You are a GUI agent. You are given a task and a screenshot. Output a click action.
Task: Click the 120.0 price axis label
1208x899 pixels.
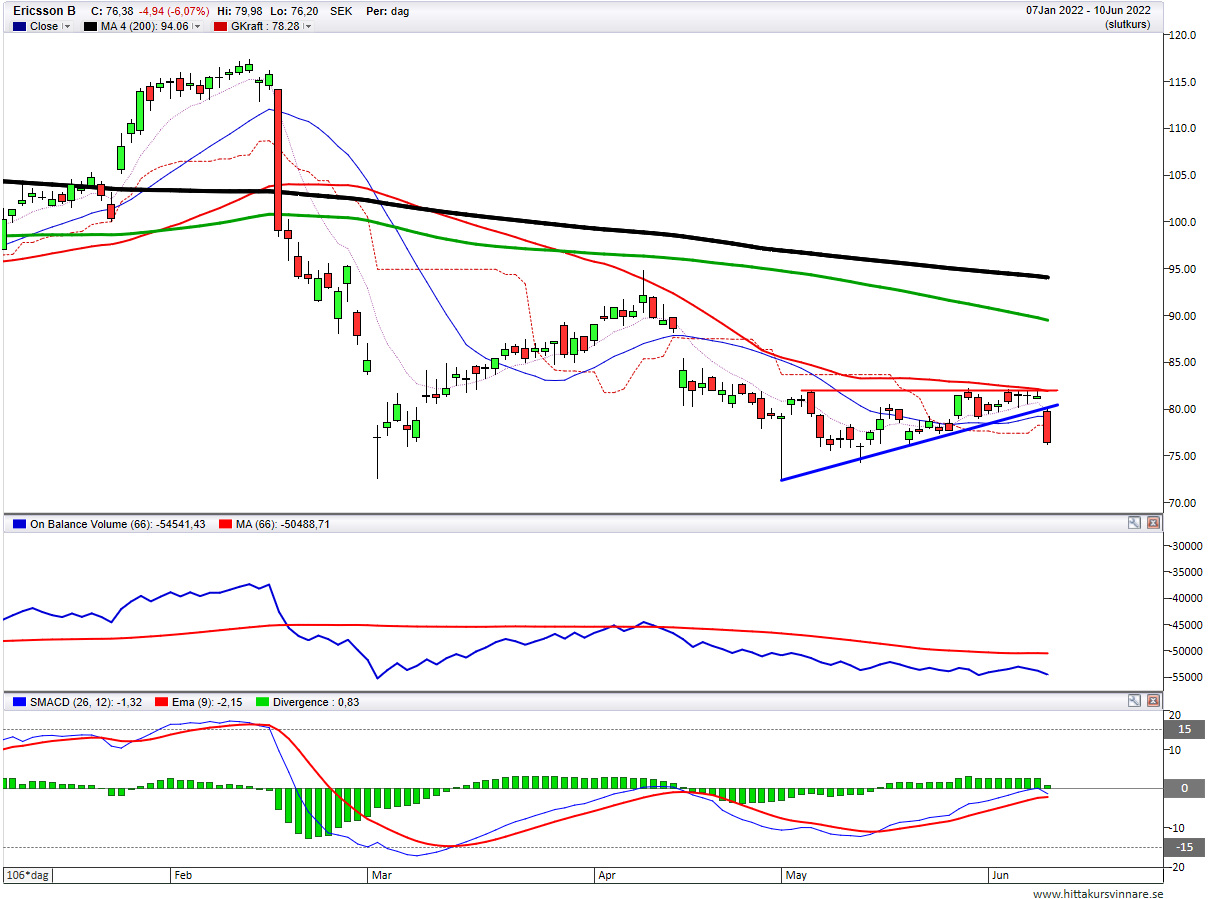[x=1183, y=35]
